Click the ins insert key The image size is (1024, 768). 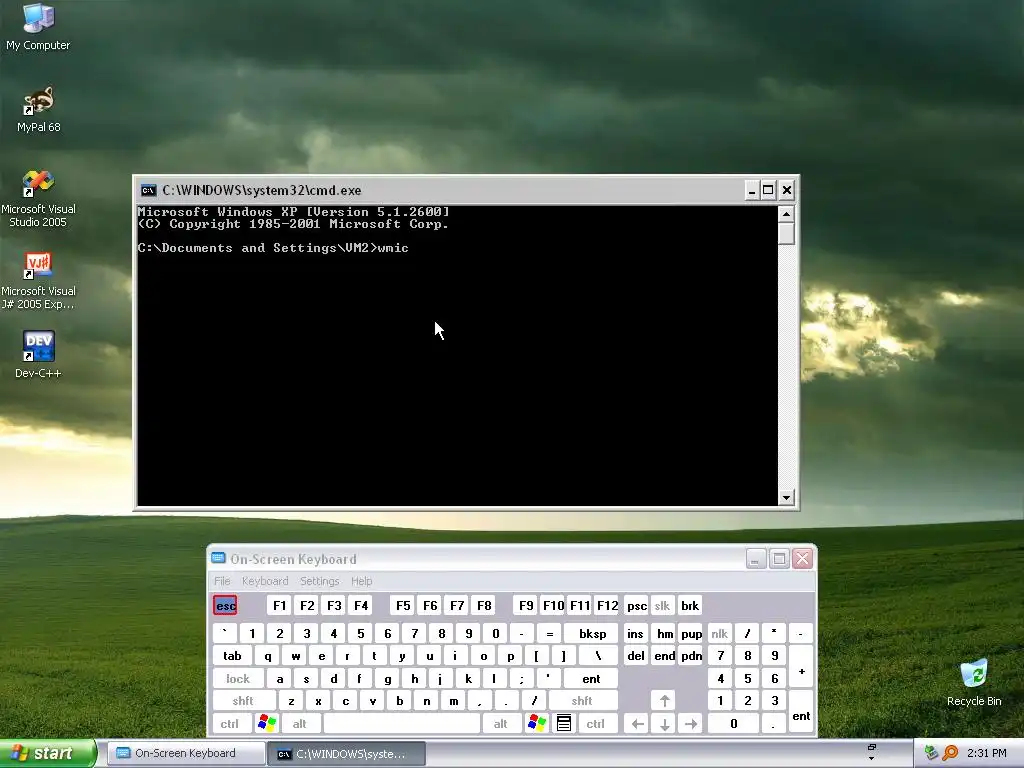click(x=635, y=633)
